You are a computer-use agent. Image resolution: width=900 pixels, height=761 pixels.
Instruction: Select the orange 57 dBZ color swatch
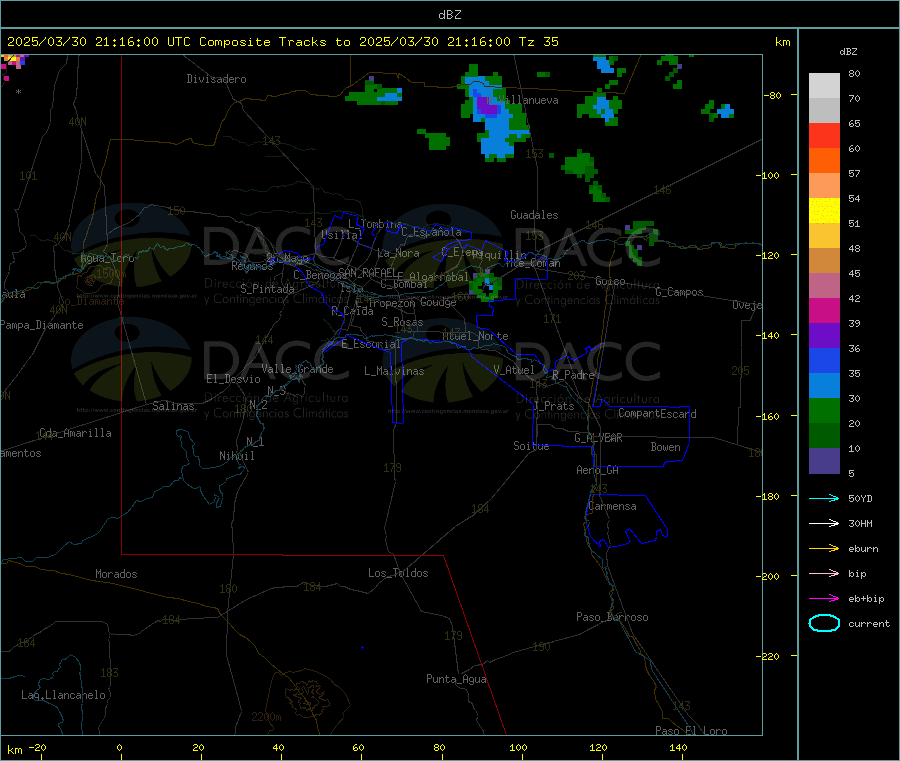824,161
